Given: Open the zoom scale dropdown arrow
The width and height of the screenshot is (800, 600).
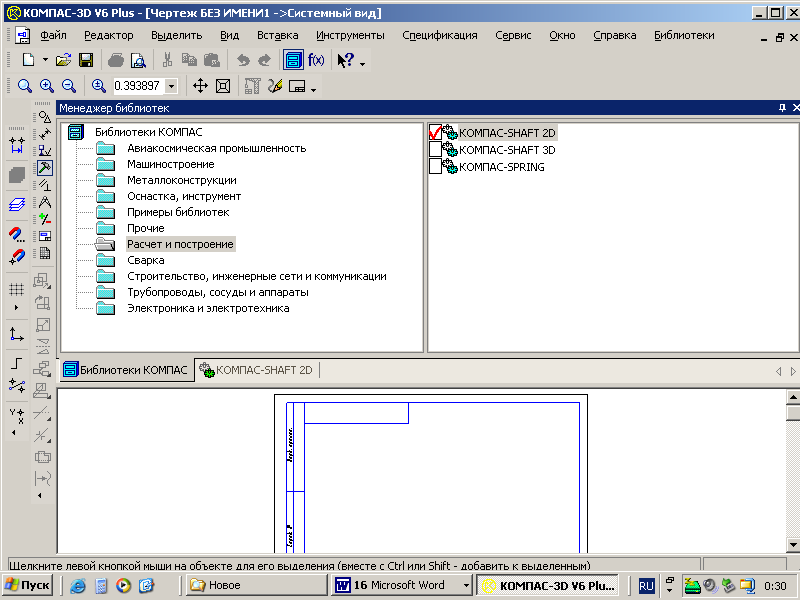Looking at the screenshot, I should (172, 86).
